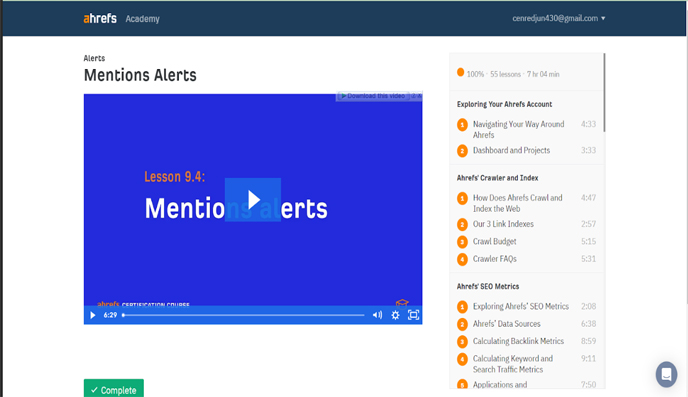Image resolution: width=688 pixels, height=397 pixels.
Task: Click orange number 1 icon beside Exploring Ahrefs' SEO Metrics
Action: pos(462,307)
